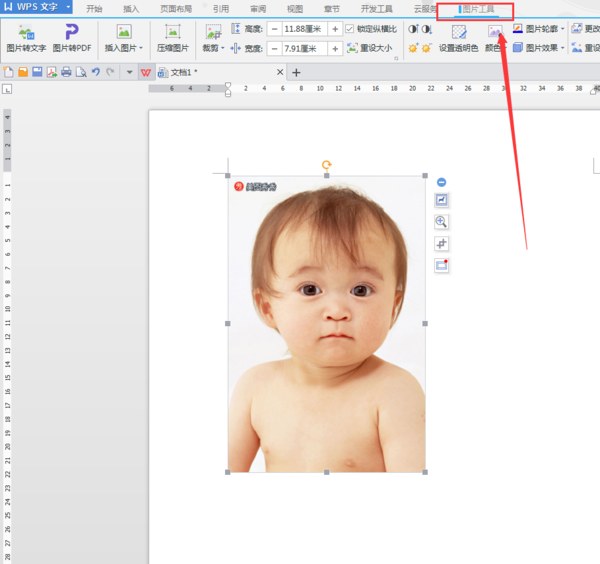600x564 pixels.
Task: Click the 设置透明色 (set transparent color) icon
Action: [x=458, y=32]
